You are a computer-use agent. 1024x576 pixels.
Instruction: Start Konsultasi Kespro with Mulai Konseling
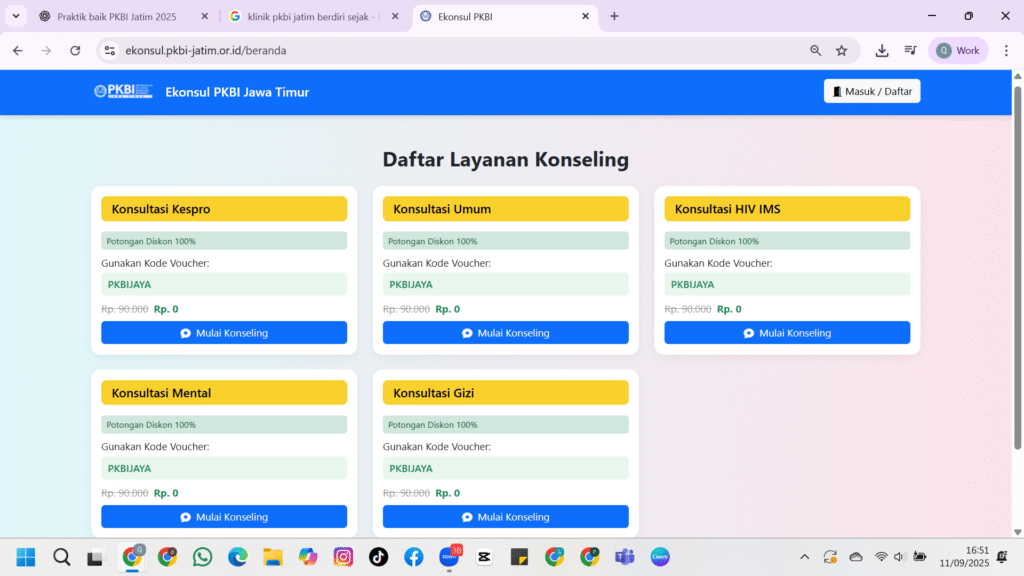pyautogui.click(x=224, y=333)
